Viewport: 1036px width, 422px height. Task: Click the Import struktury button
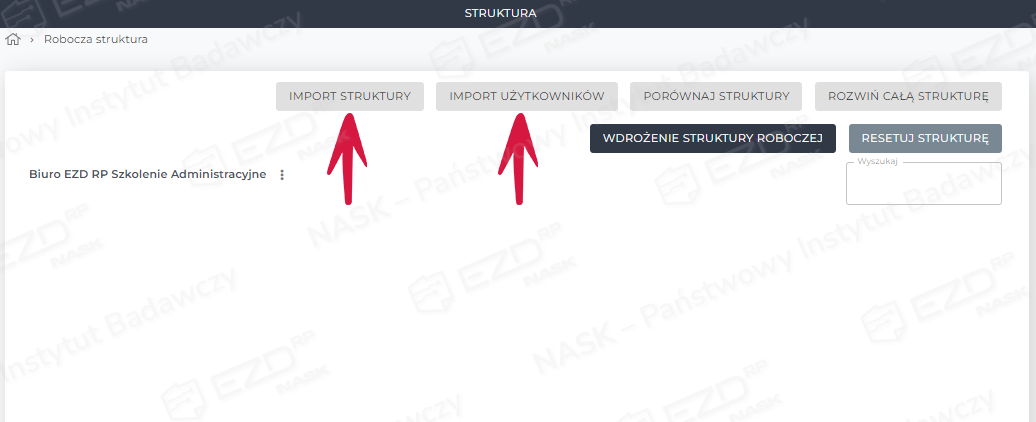click(350, 96)
